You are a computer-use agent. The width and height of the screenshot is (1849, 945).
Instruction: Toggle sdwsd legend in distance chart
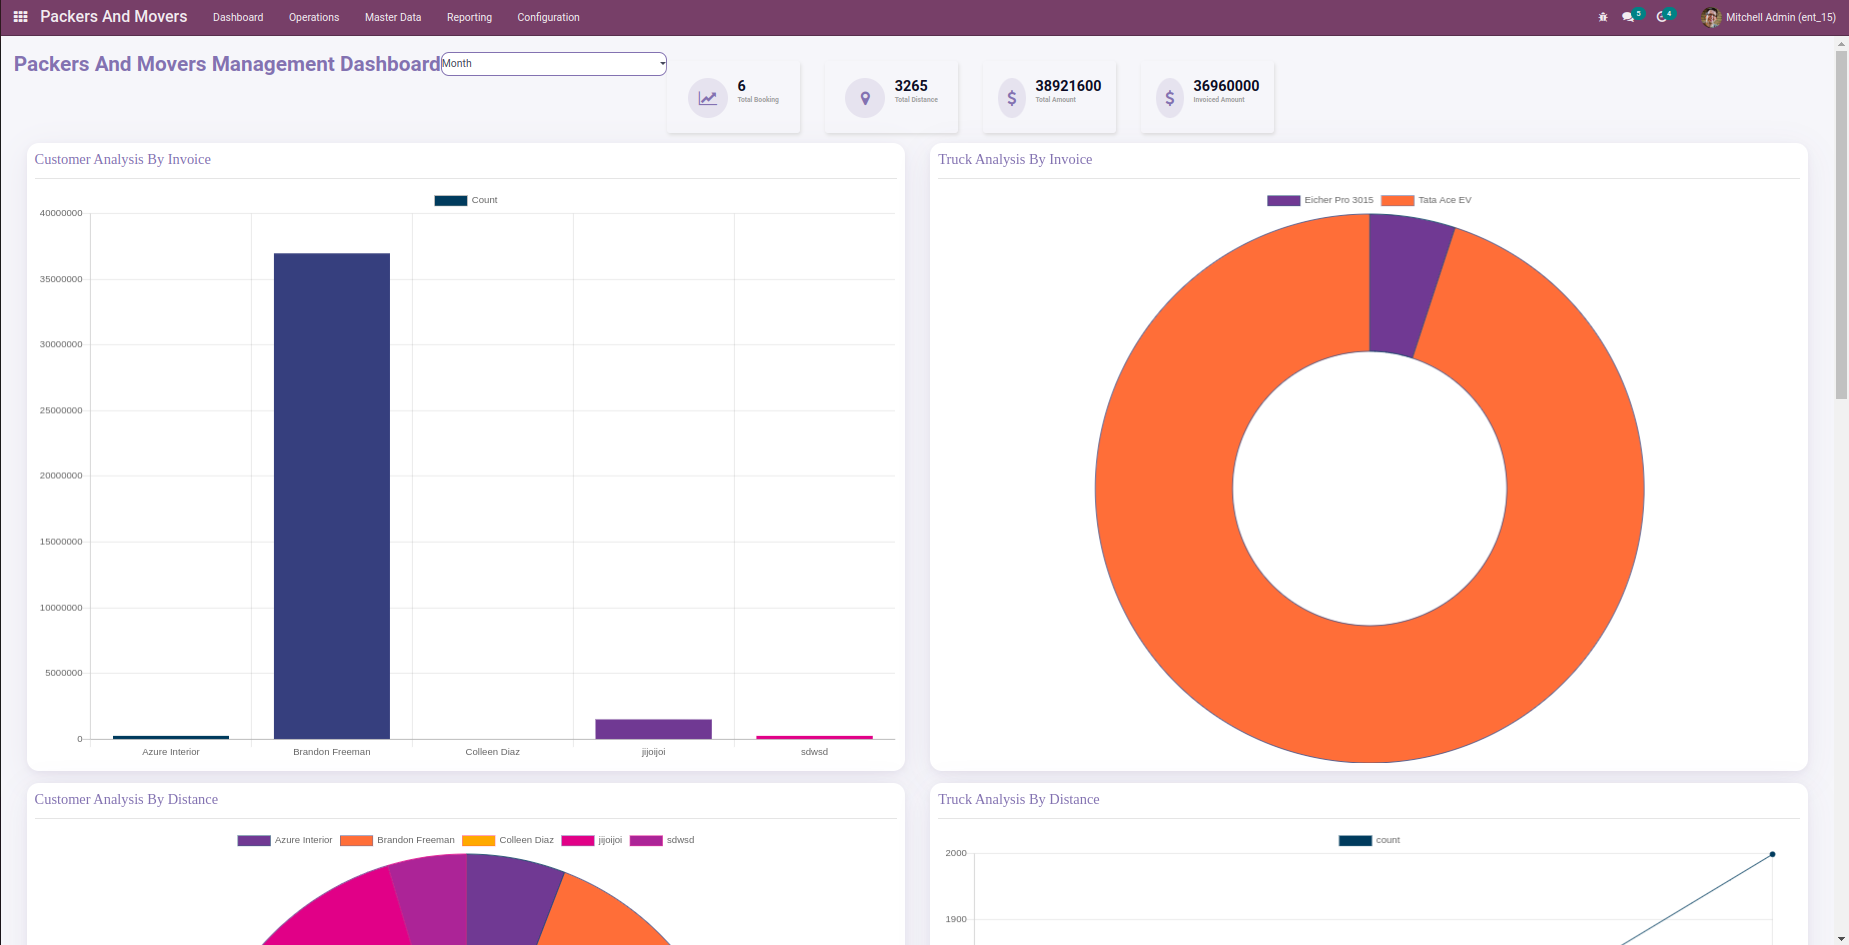pos(662,840)
